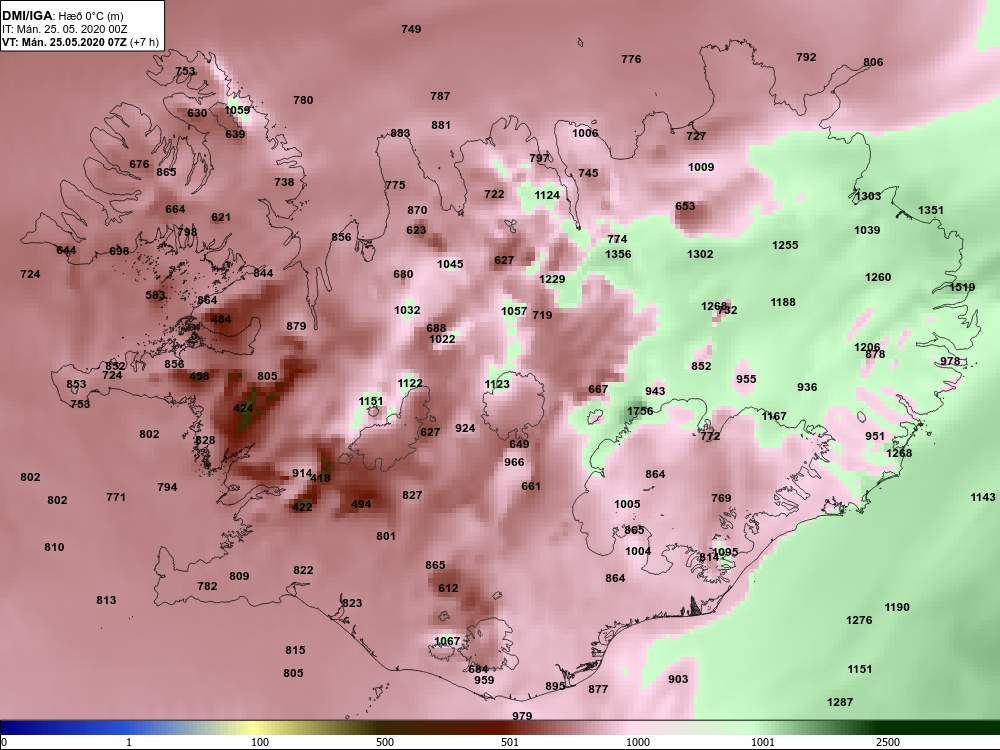Select the value 1303 on the east coast
Screen dimensions: 1000x750
(868, 196)
